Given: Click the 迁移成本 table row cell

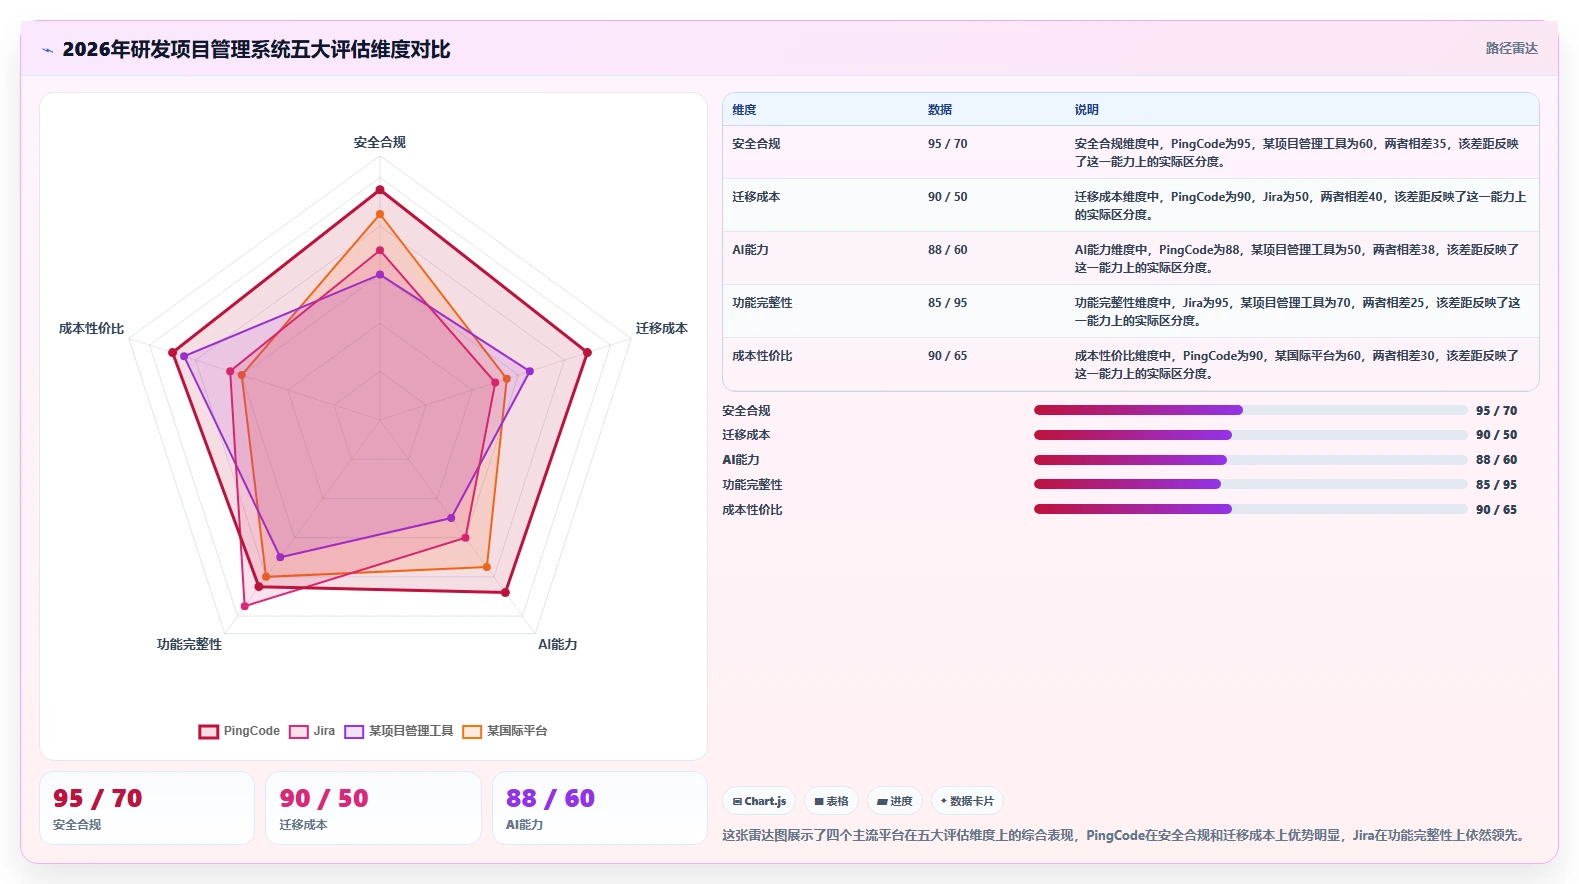Looking at the screenshot, I should pos(756,197).
